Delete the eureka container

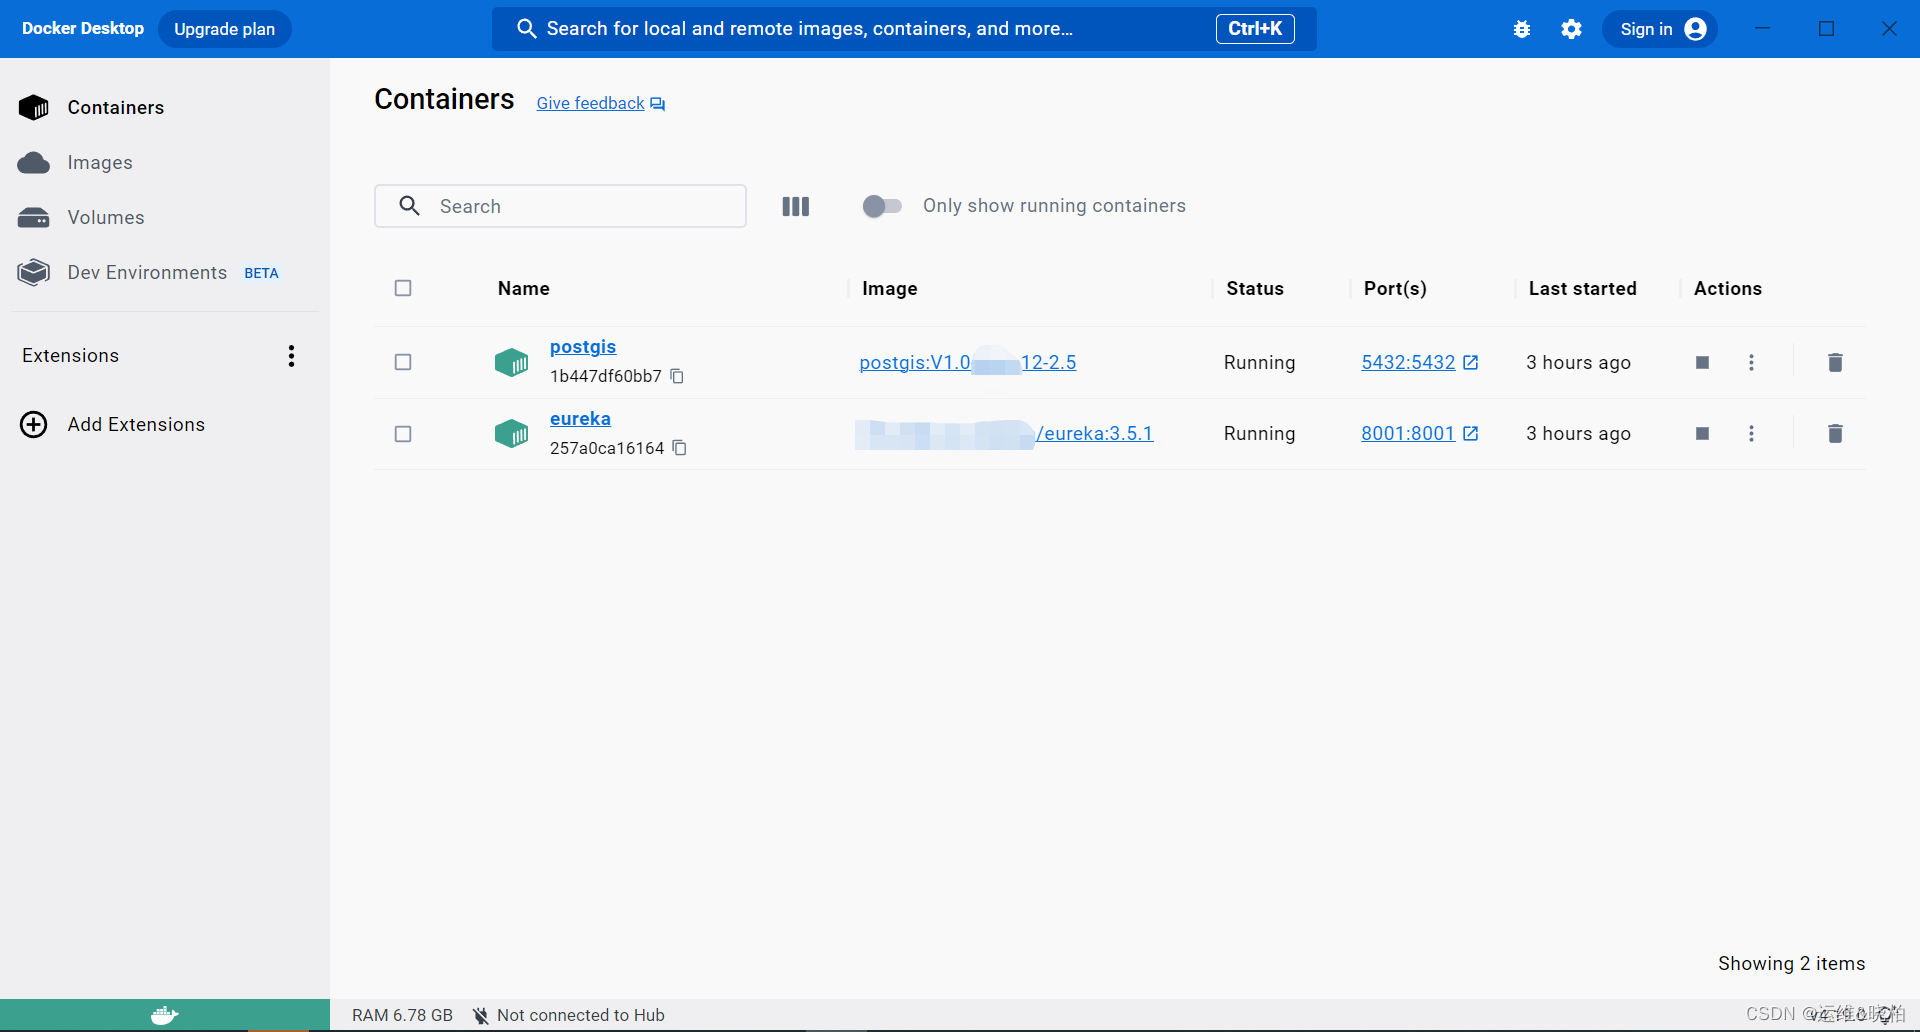[x=1835, y=433]
